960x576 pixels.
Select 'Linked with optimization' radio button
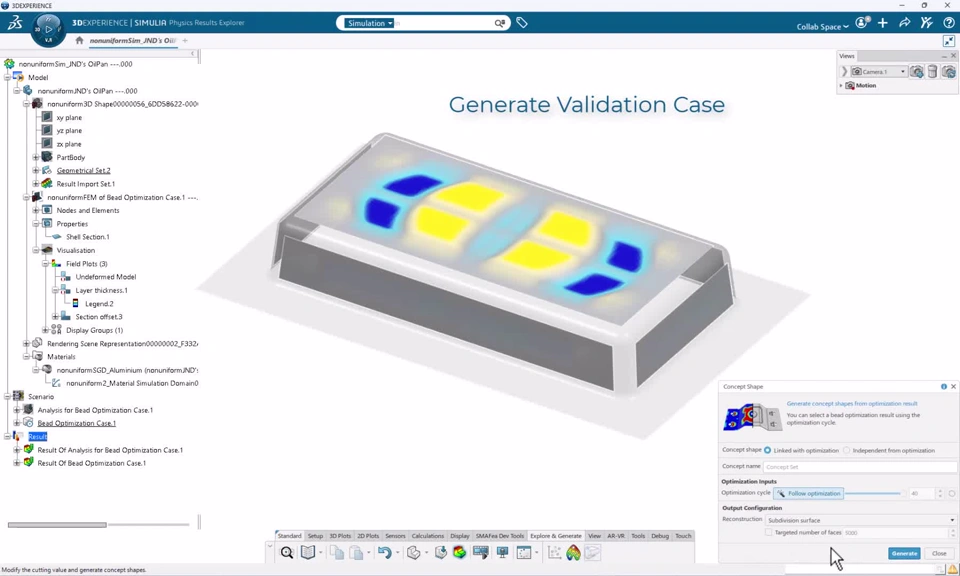tap(768, 450)
